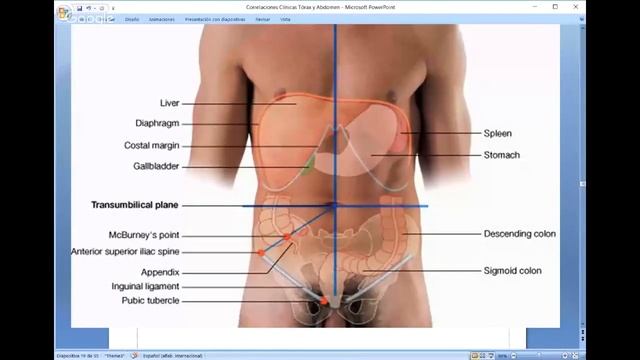Click the vertical scrollbar thumb

coord(582,184)
